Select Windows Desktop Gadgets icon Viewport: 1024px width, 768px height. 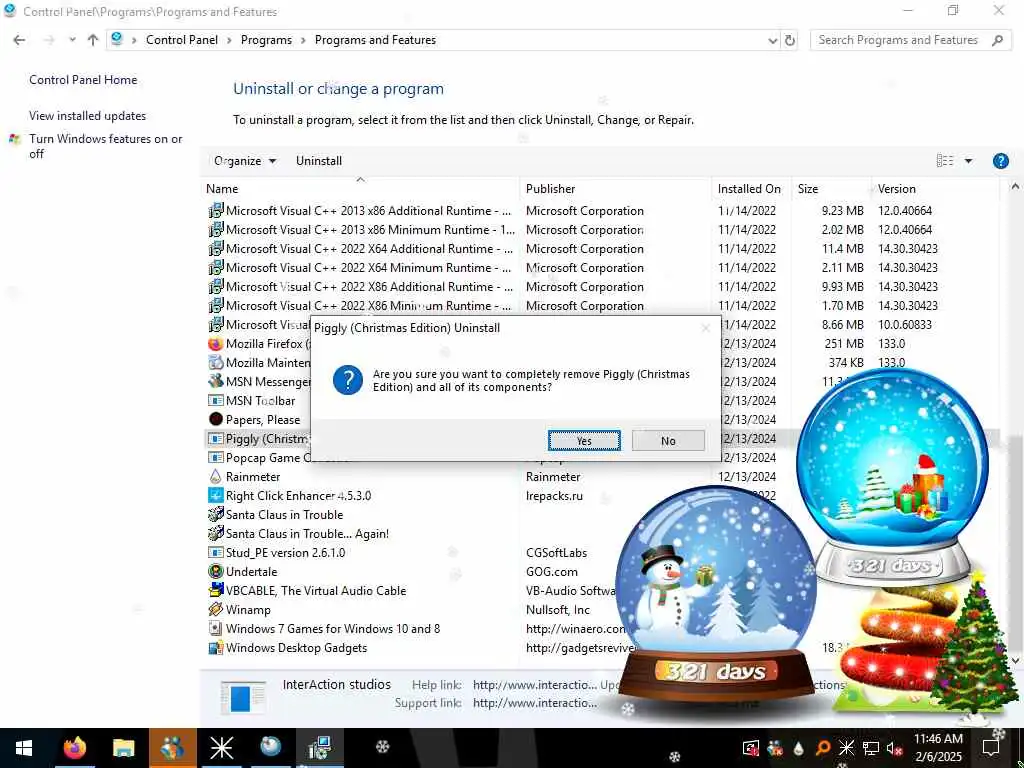[x=216, y=648]
